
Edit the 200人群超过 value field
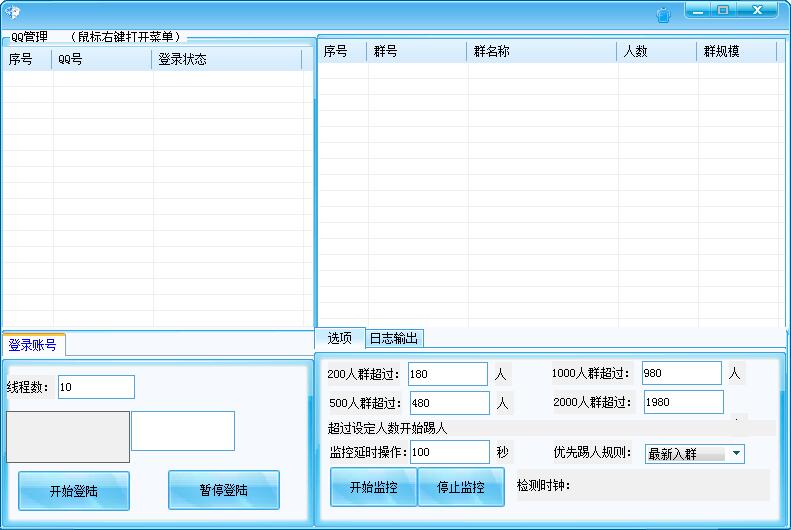(x=448, y=374)
